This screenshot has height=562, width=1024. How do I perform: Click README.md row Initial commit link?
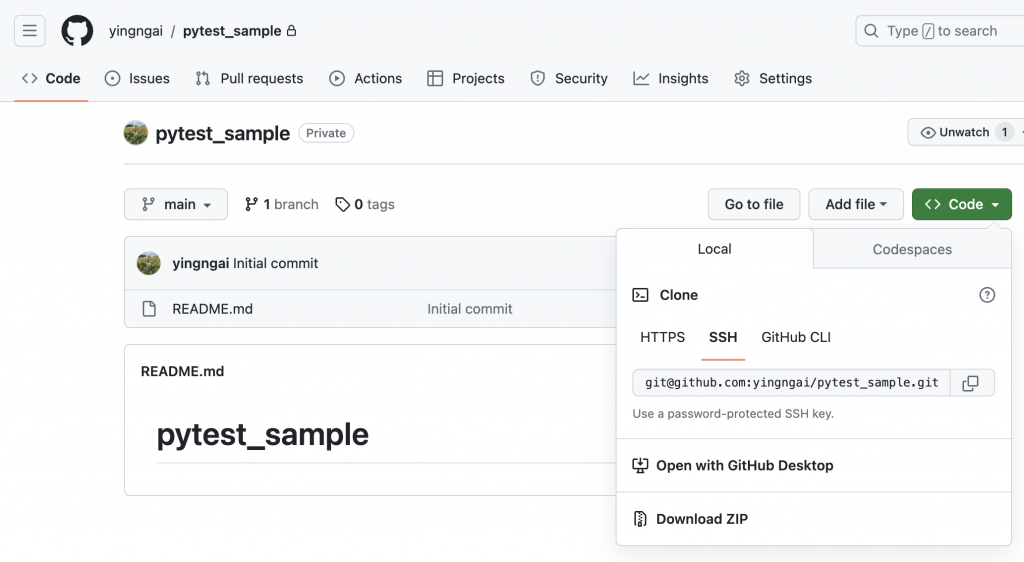470,309
